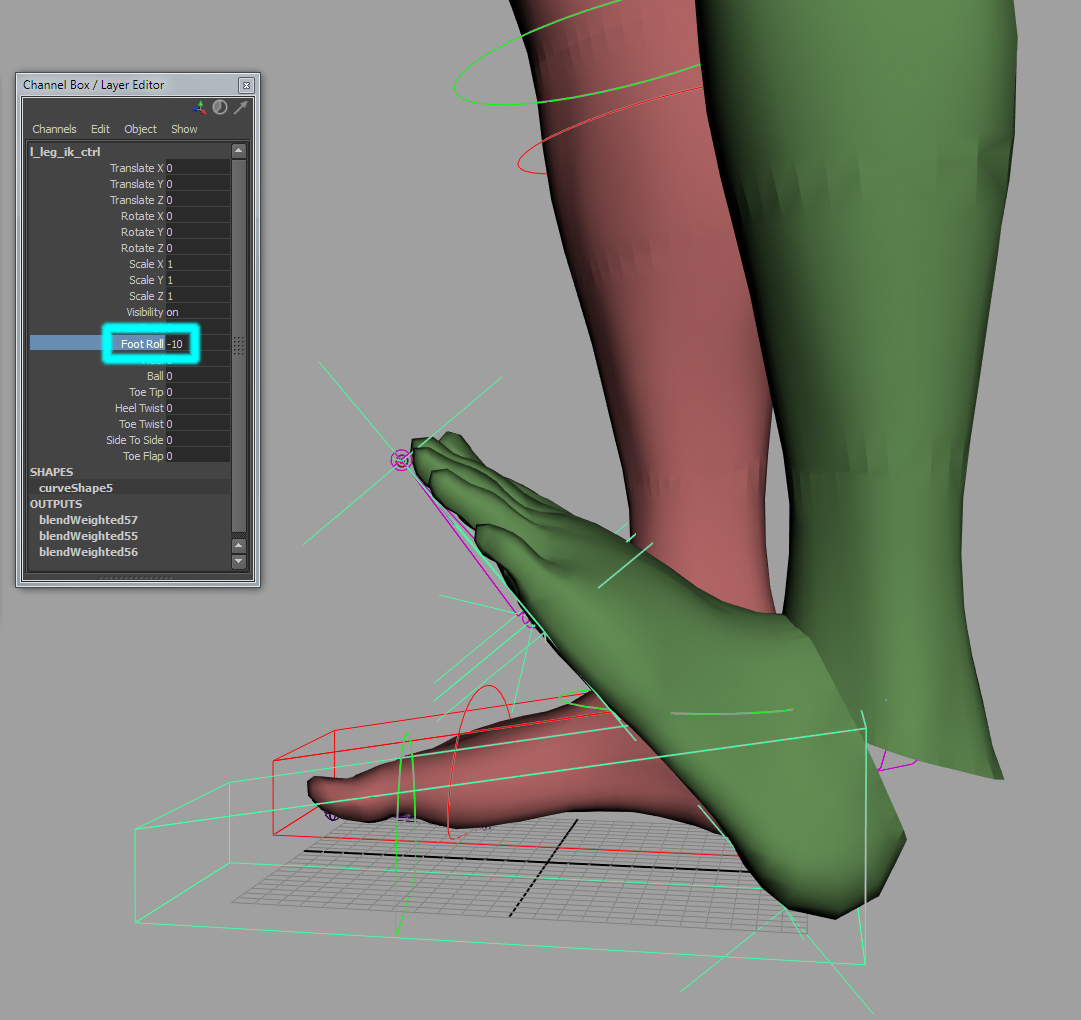Image resolution: width=1081 pixels, height=1020 pixels.
Task: Select the magenta toe locator in viewport
Action: click(x=401, y=460)
